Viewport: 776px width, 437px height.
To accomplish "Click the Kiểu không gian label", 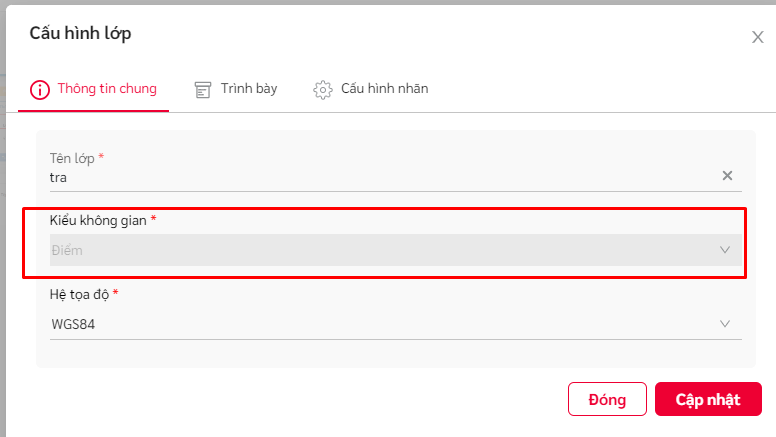I will point(98,220).
